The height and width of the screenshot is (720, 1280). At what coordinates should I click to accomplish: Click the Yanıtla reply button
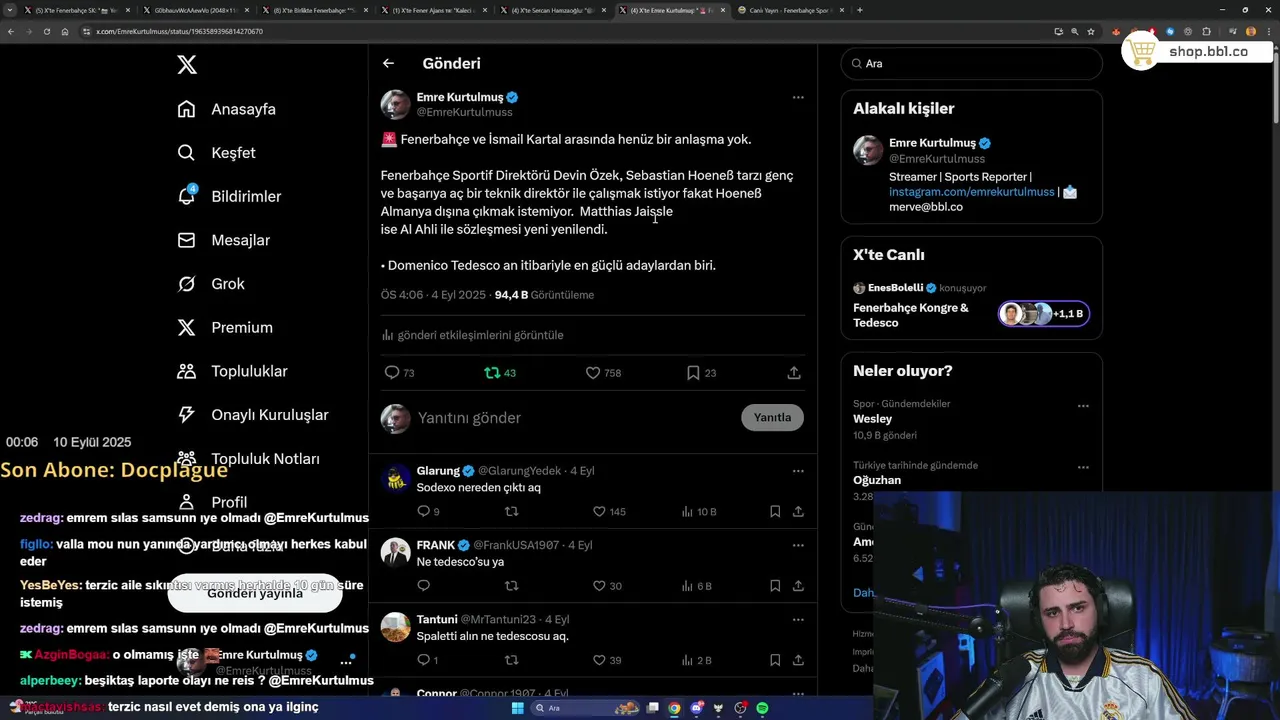point(772,417)
